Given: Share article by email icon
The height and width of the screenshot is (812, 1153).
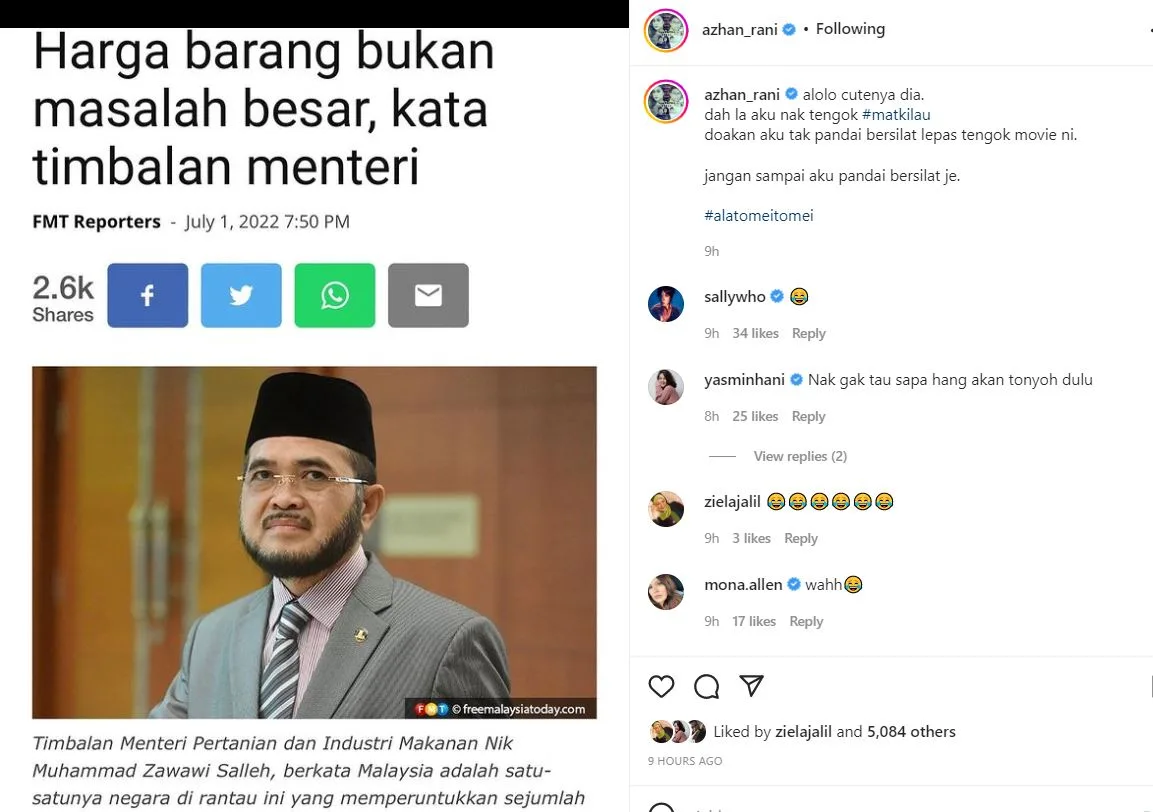Looking at the screenshot, I should pyautogui.click(x=428, y=295).
